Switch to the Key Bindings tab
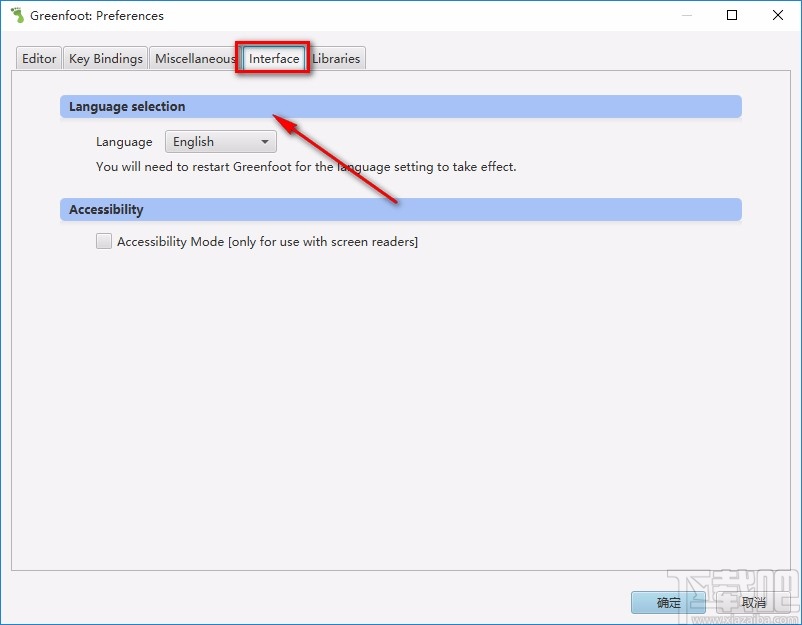The width and height of the screenshot is (802, 625). pos(105,59)
